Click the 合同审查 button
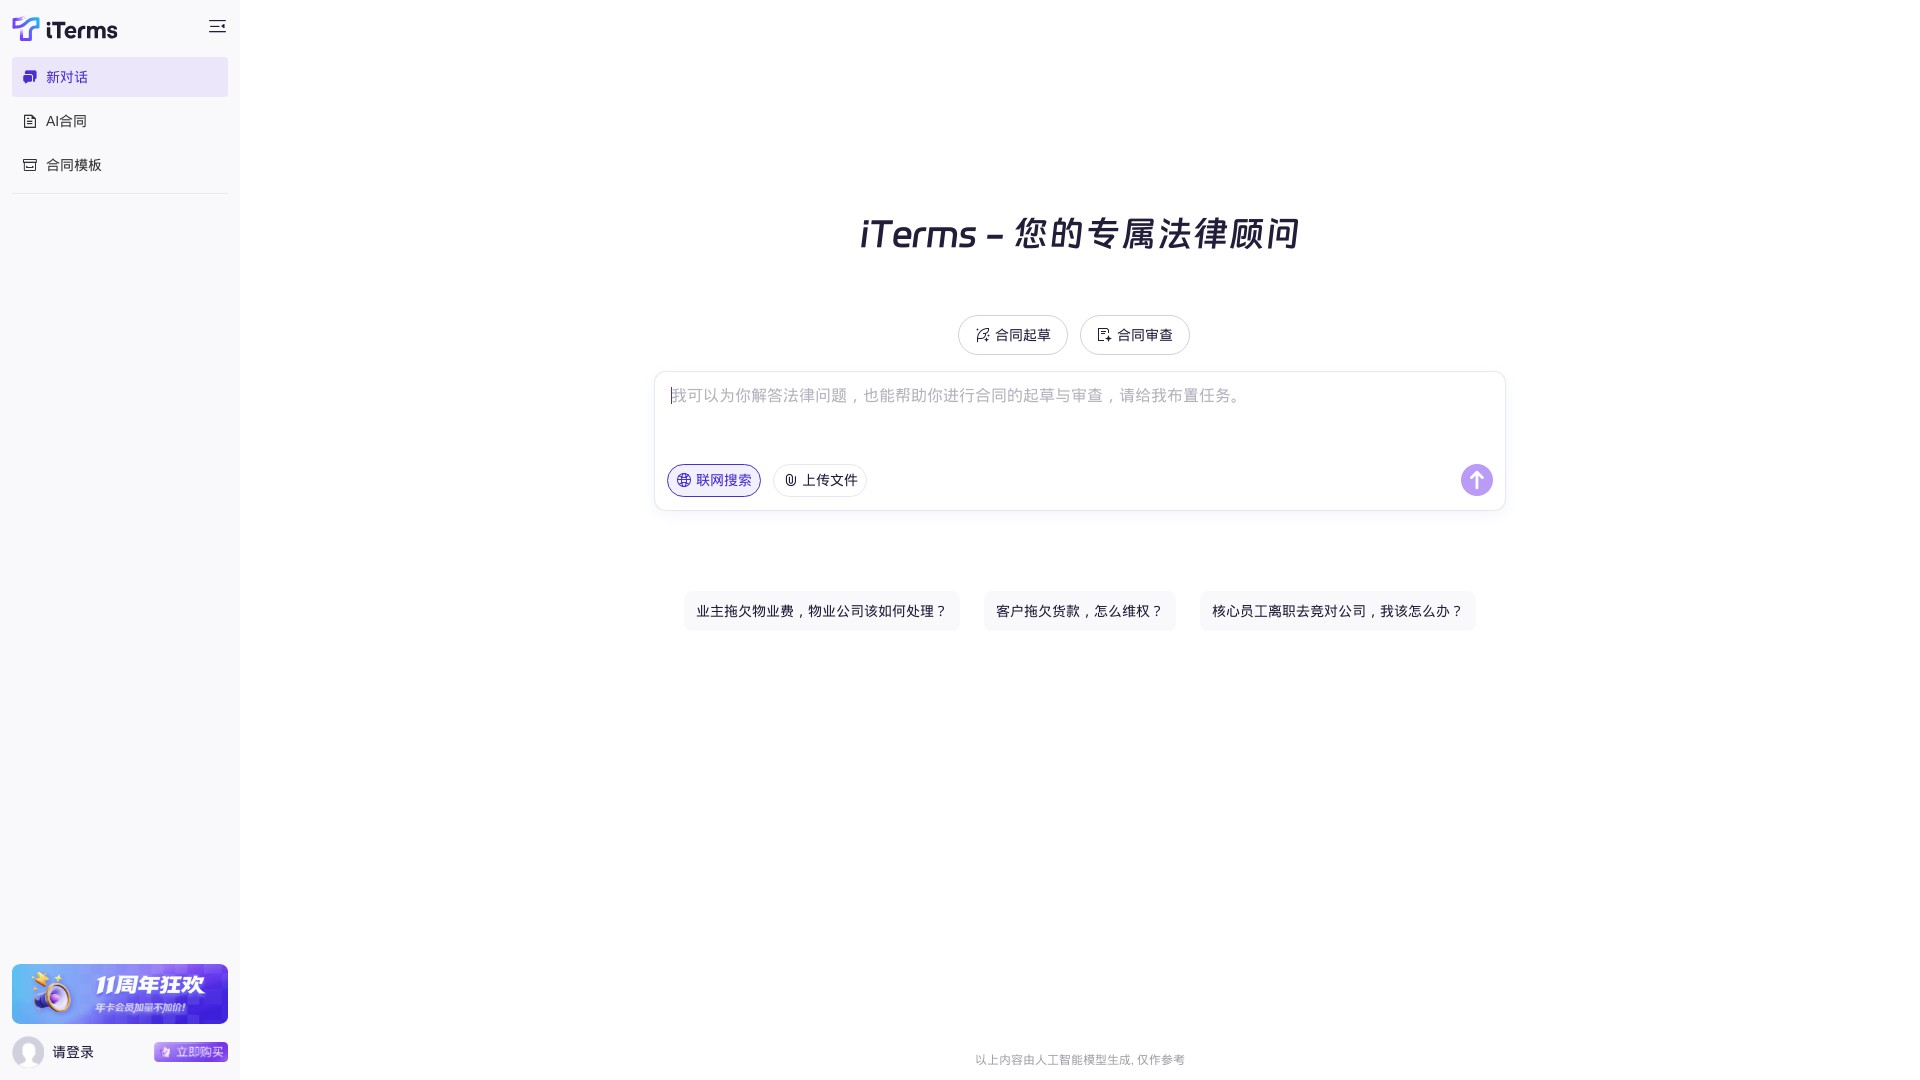The height and width of the screenshot is (1080, 1920). (x=1134, y=335)
